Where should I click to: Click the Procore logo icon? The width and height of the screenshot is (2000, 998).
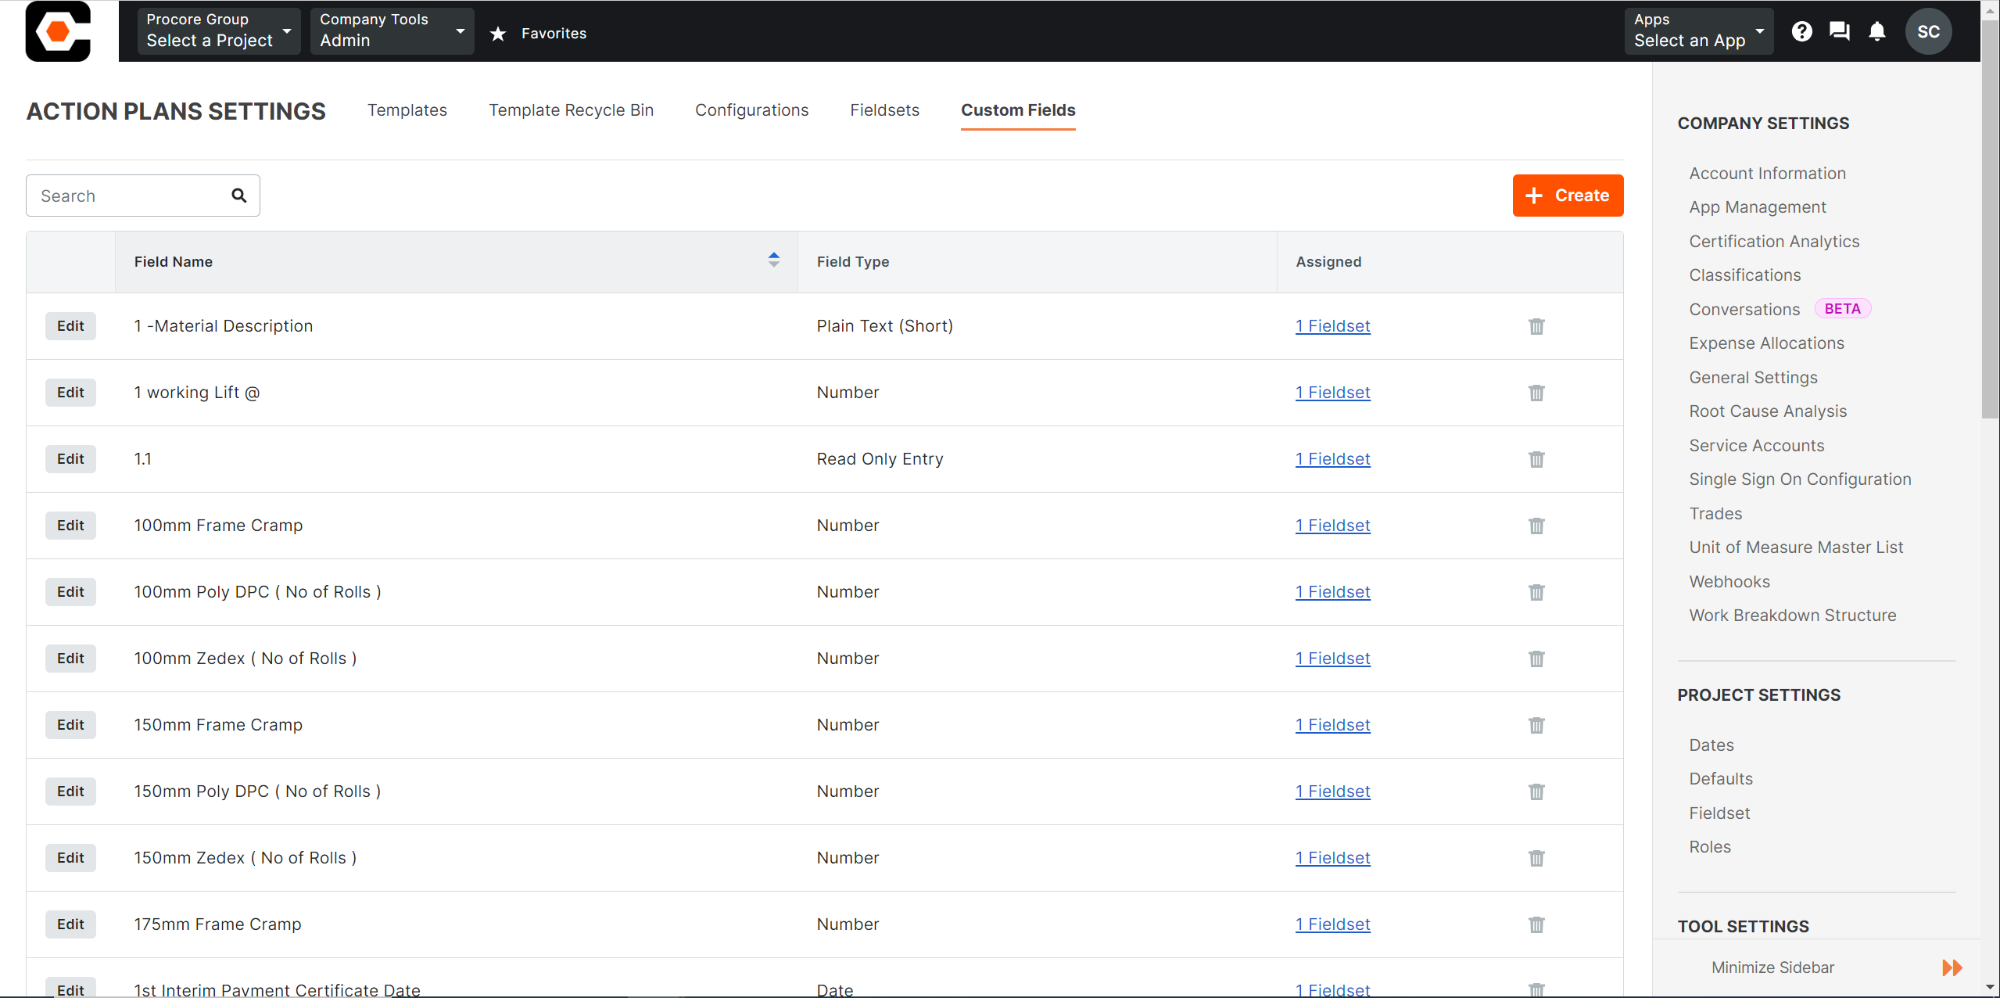pyautogui.click(x=58, y=31)
